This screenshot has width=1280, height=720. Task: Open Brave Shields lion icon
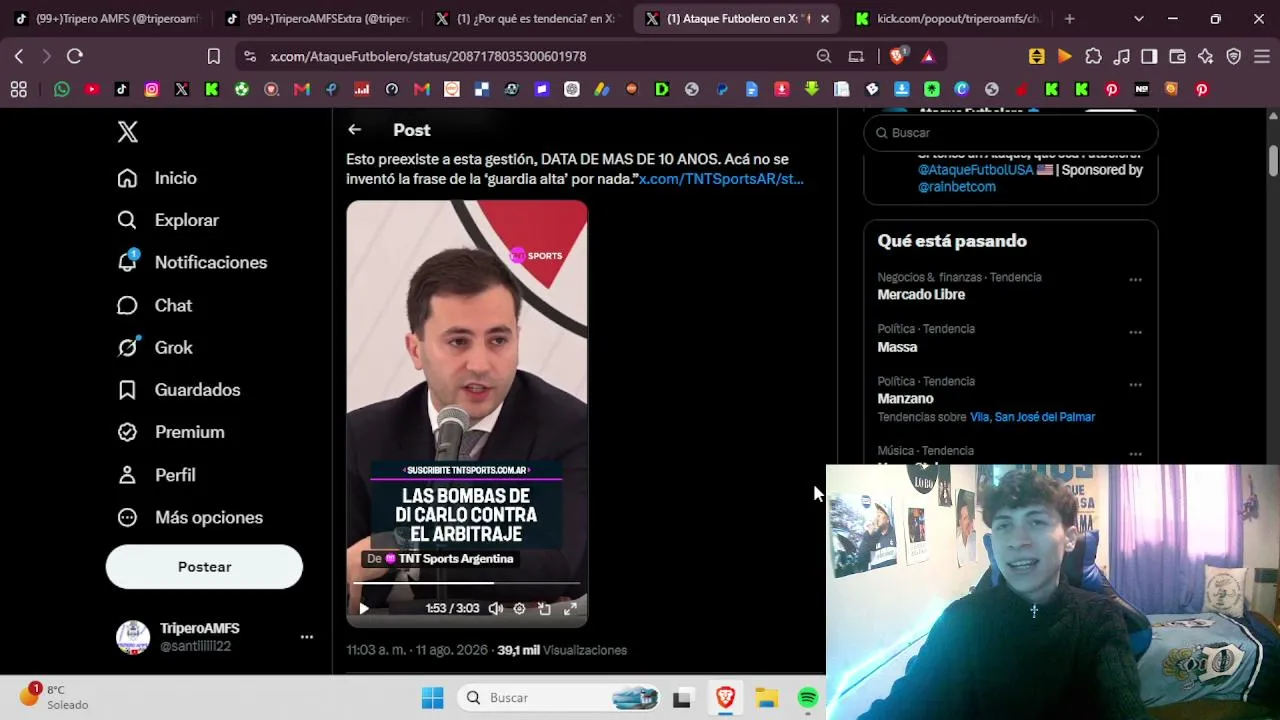click(897, 56)
